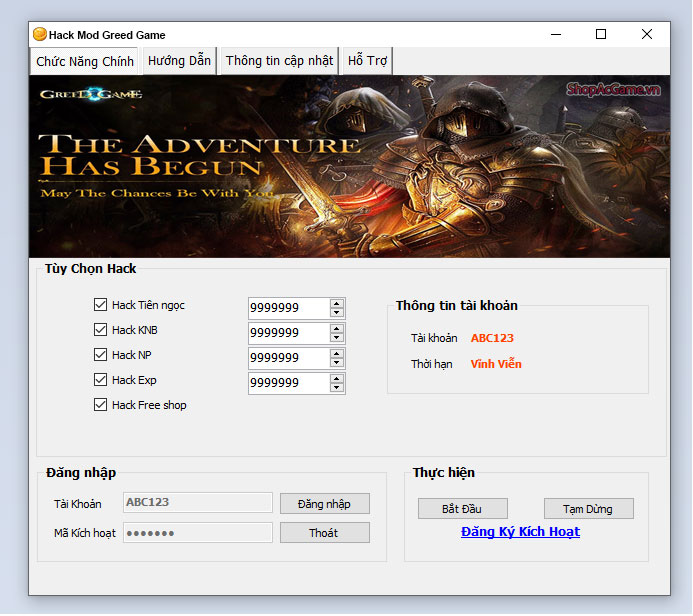The height and width of the screenshot is (616, 693).
Task: Start with the Bắt Đầu button
Action: pyautogui.click(x=462, y=509)
